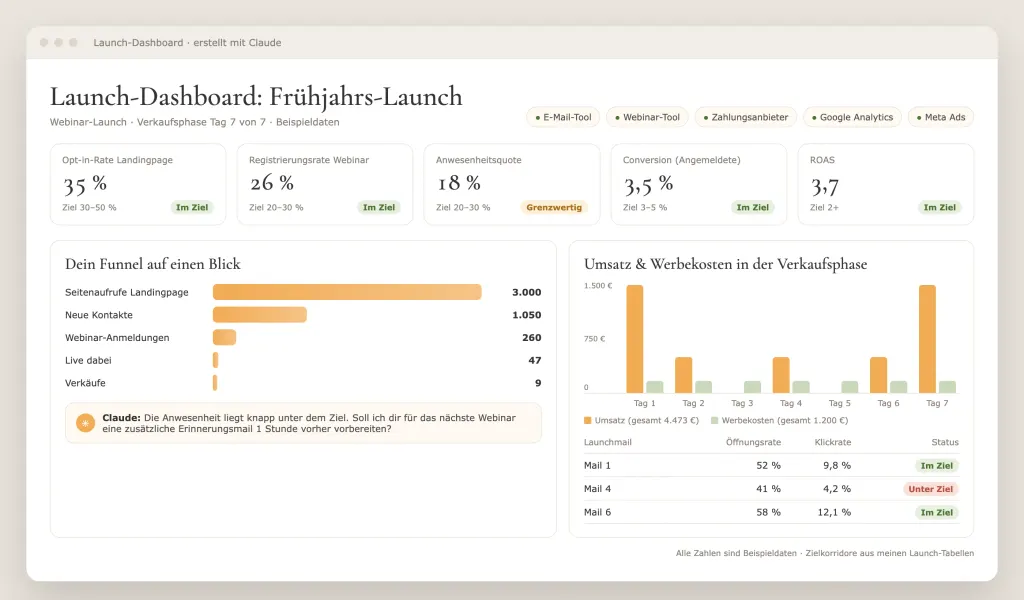Click the 1.500 € axis label
Screen dimensions: 1024x600
(x=598, y=286)
